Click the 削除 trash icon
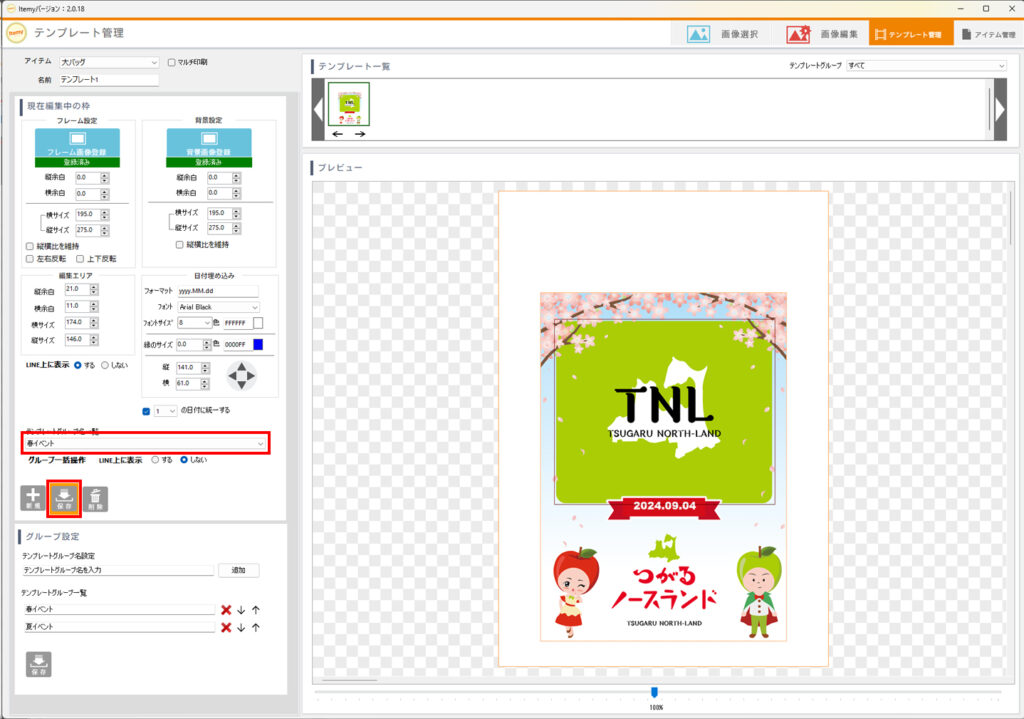Image resolution: width=1024 pixels, height=719 pixels. click(x=95, y=498)
